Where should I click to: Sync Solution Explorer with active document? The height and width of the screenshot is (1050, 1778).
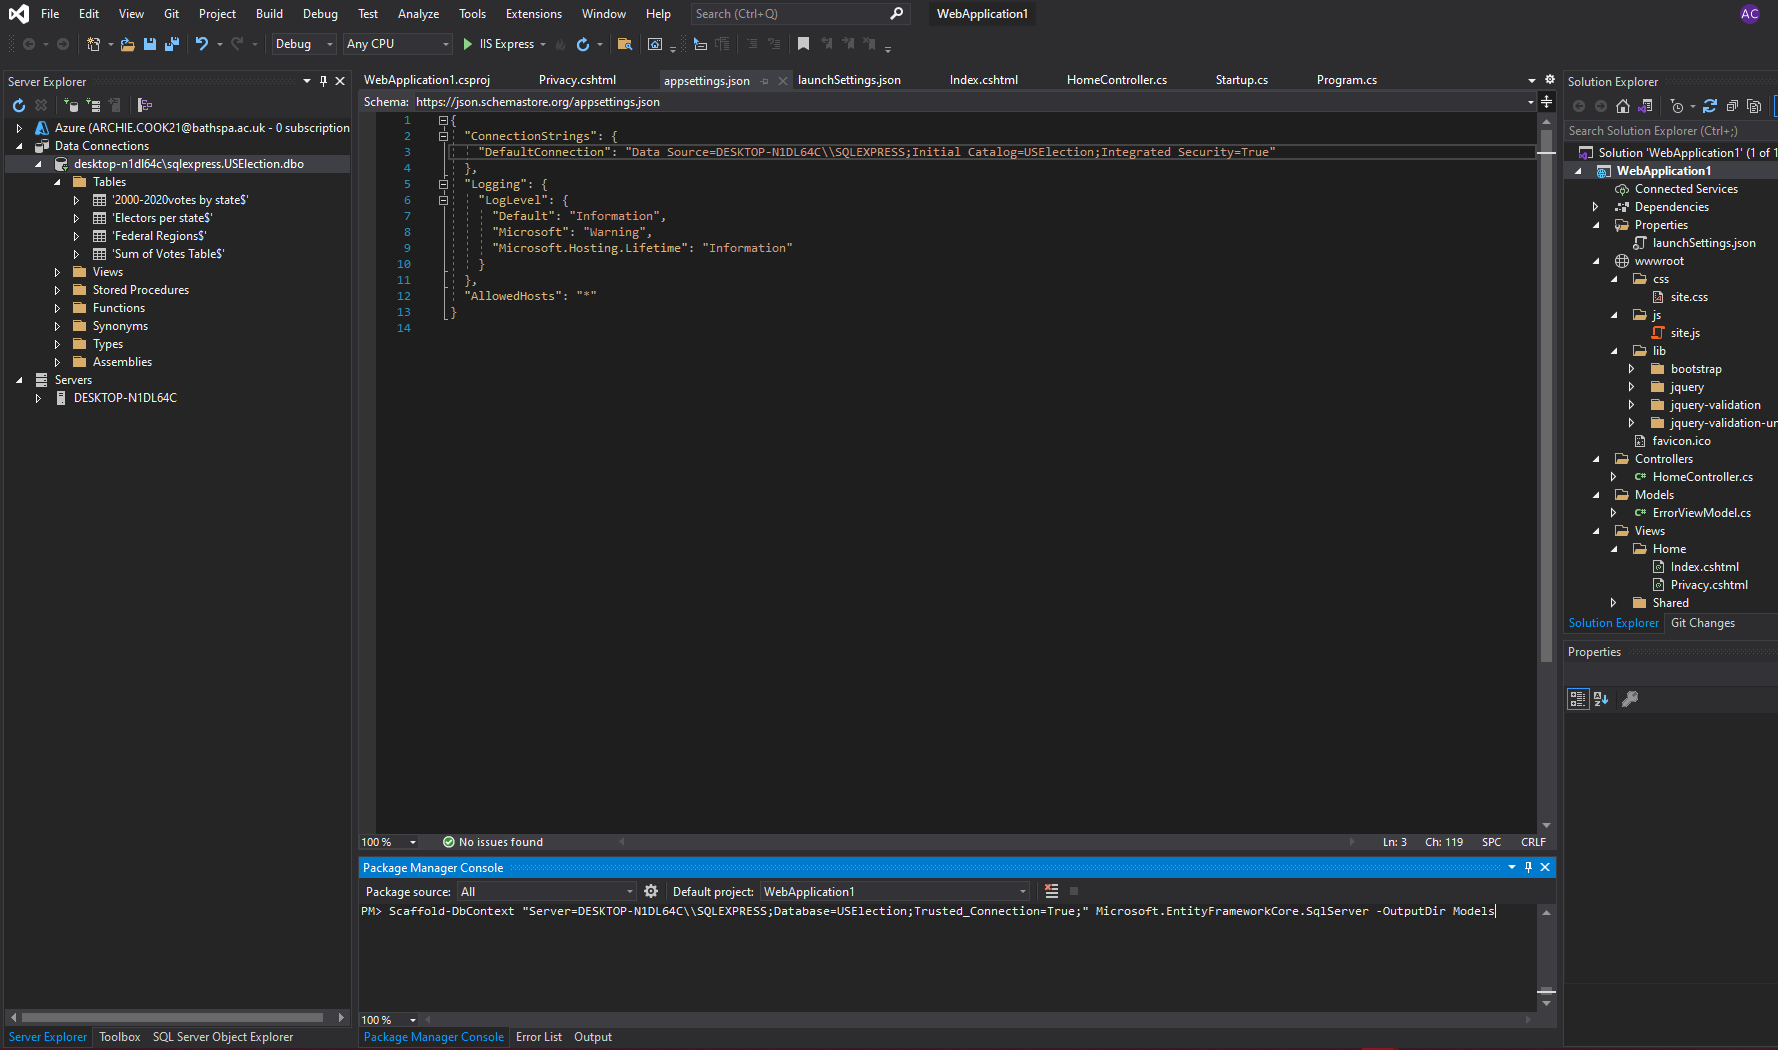tap(1645, 106)
